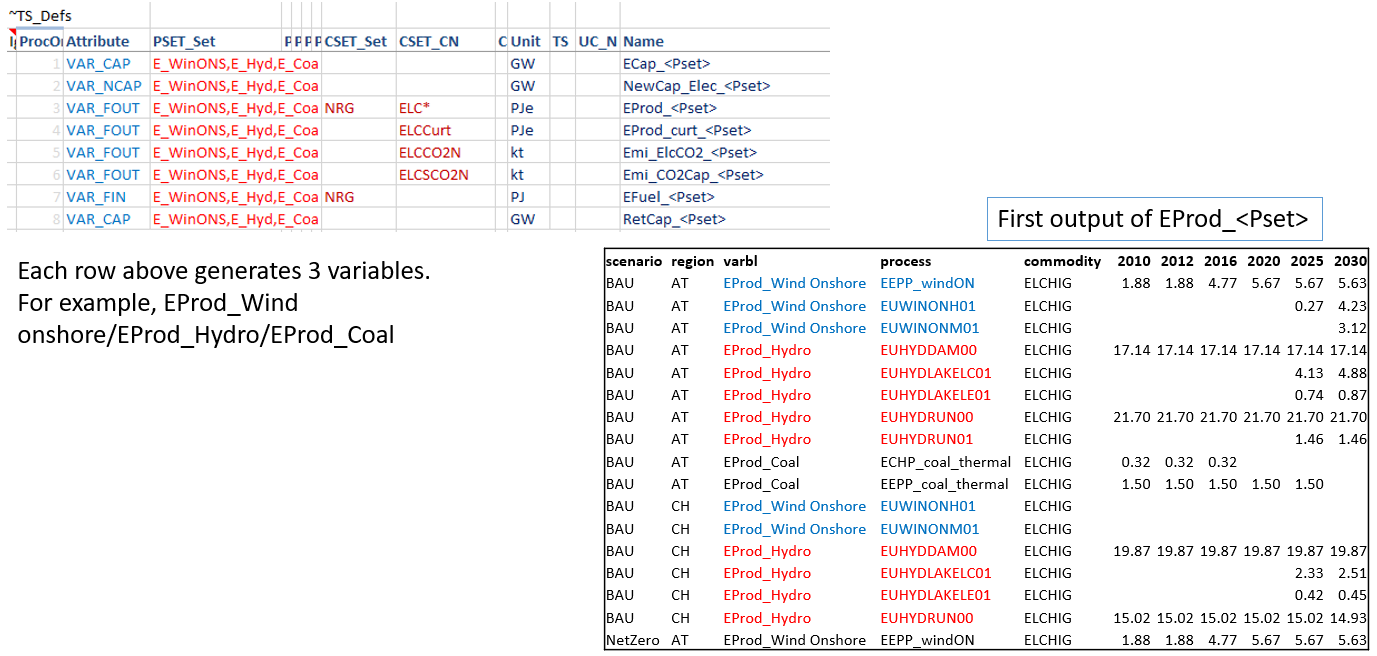This screenshot has height=656, width=1377.
Task: Click the 2010 year column header
Action: pos(1133,261)
